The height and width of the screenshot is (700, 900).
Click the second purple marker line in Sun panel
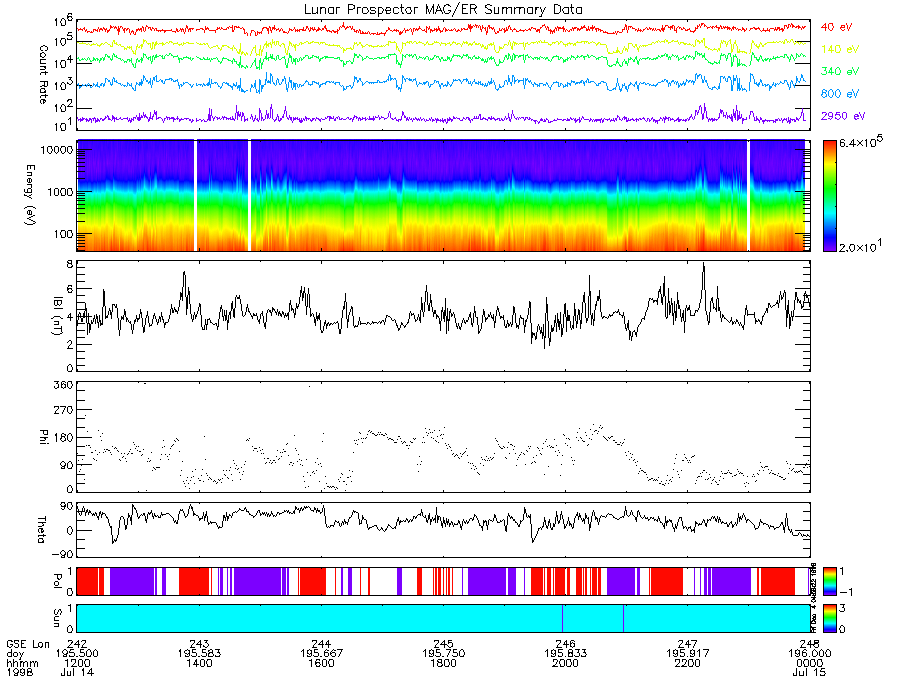(623, 618)
